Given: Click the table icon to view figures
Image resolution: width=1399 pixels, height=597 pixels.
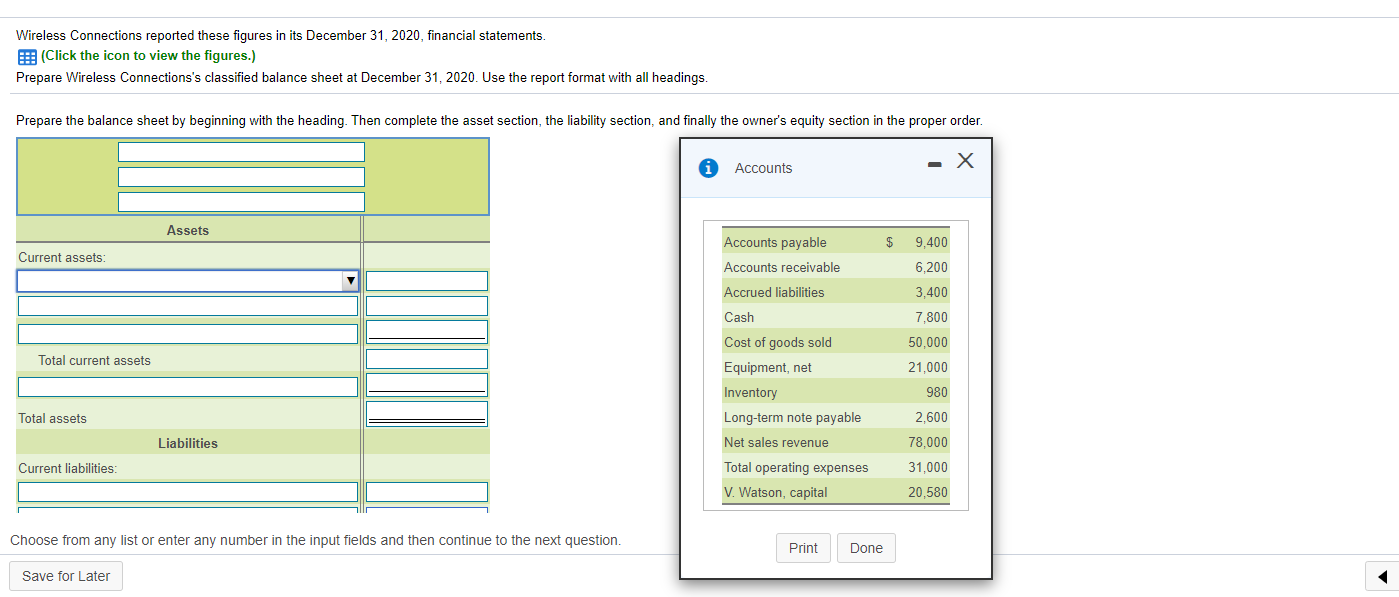Looking at the screenshot, I should pos(26,56).
